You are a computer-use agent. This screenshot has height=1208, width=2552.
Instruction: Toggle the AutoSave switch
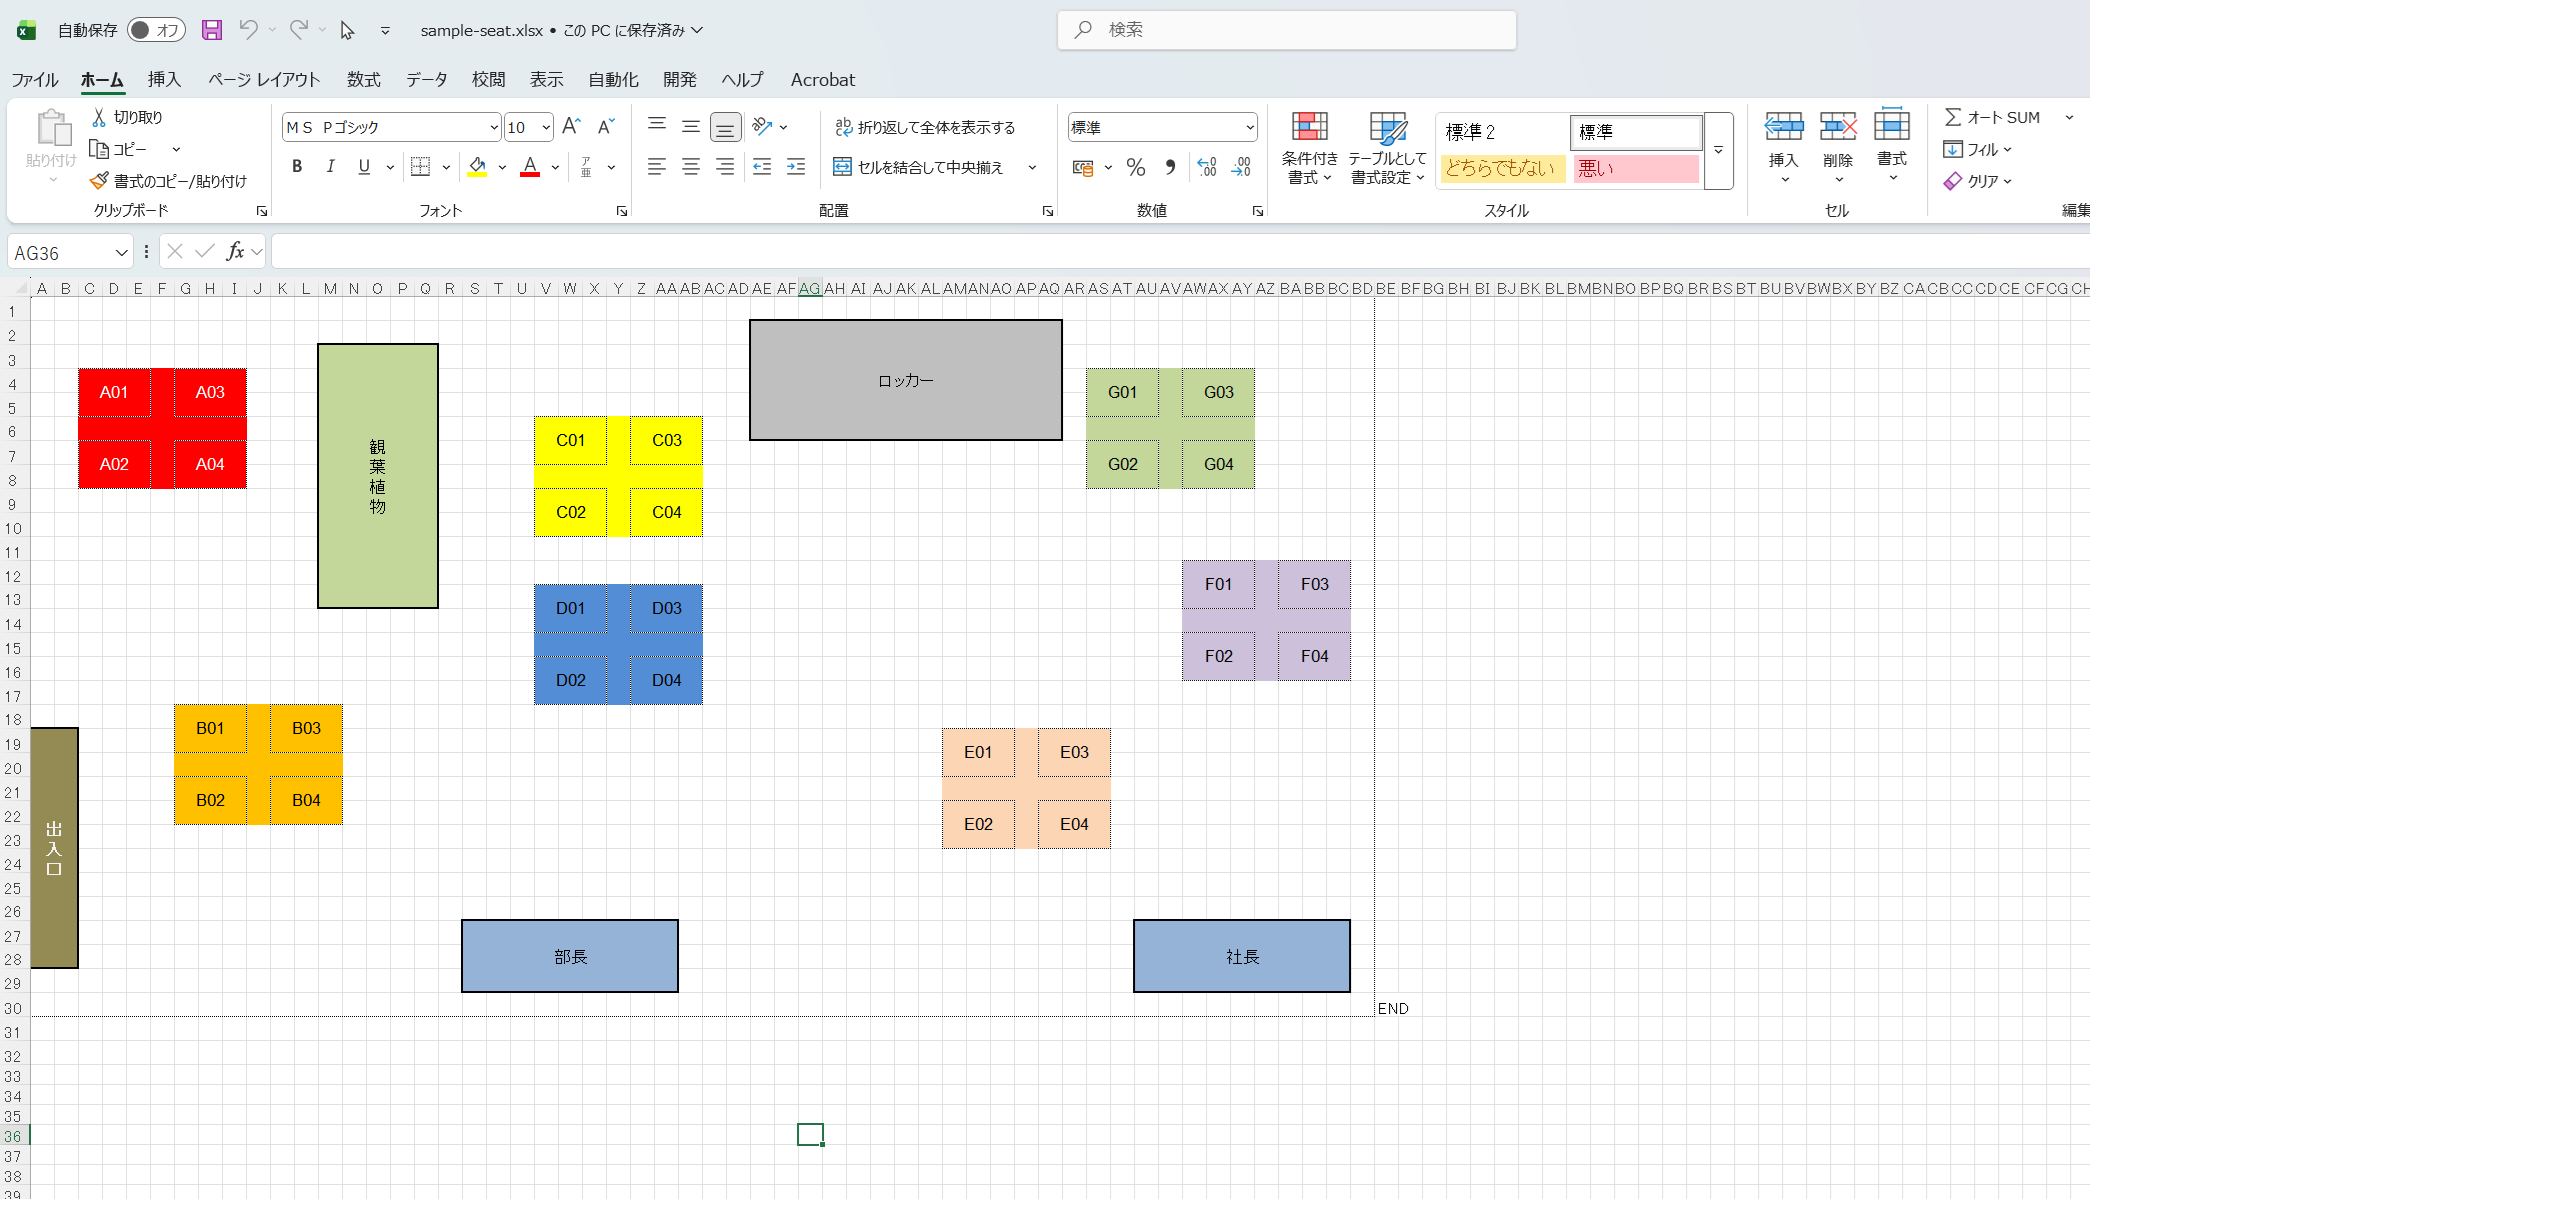point(156,30)
